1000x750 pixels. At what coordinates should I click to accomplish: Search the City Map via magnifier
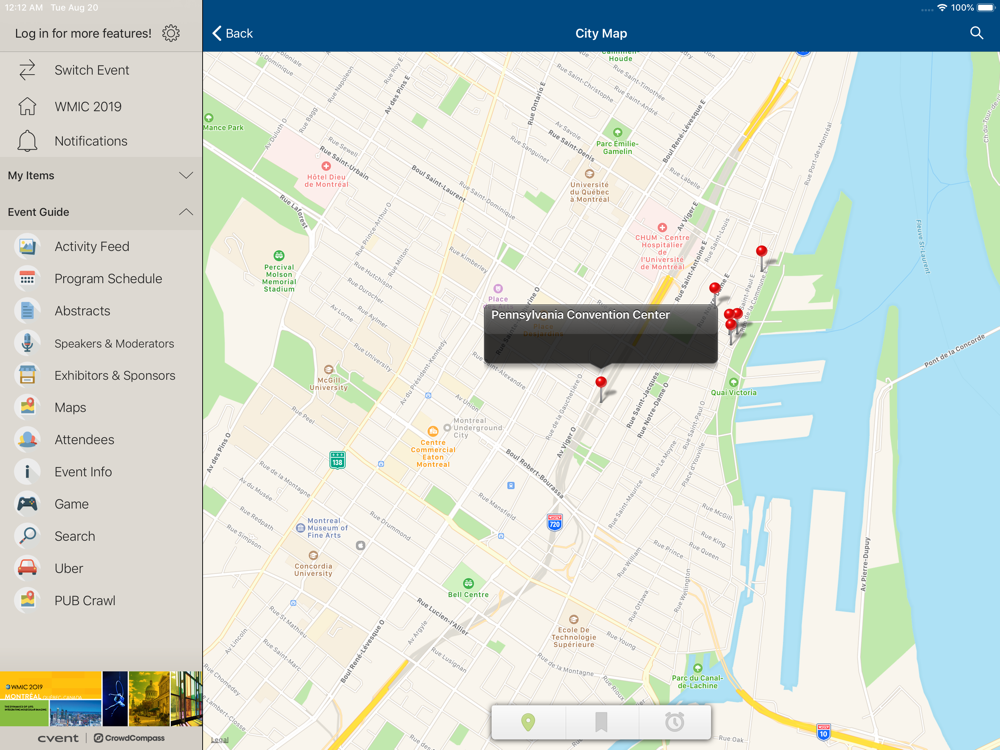pos(976,33)
